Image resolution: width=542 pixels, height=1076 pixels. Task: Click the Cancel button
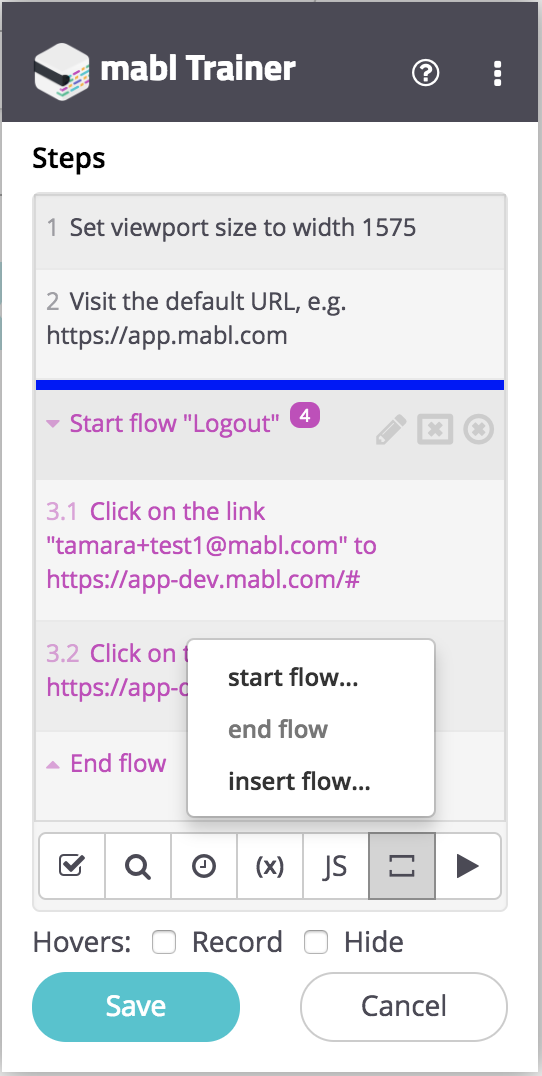point(404,1007)
